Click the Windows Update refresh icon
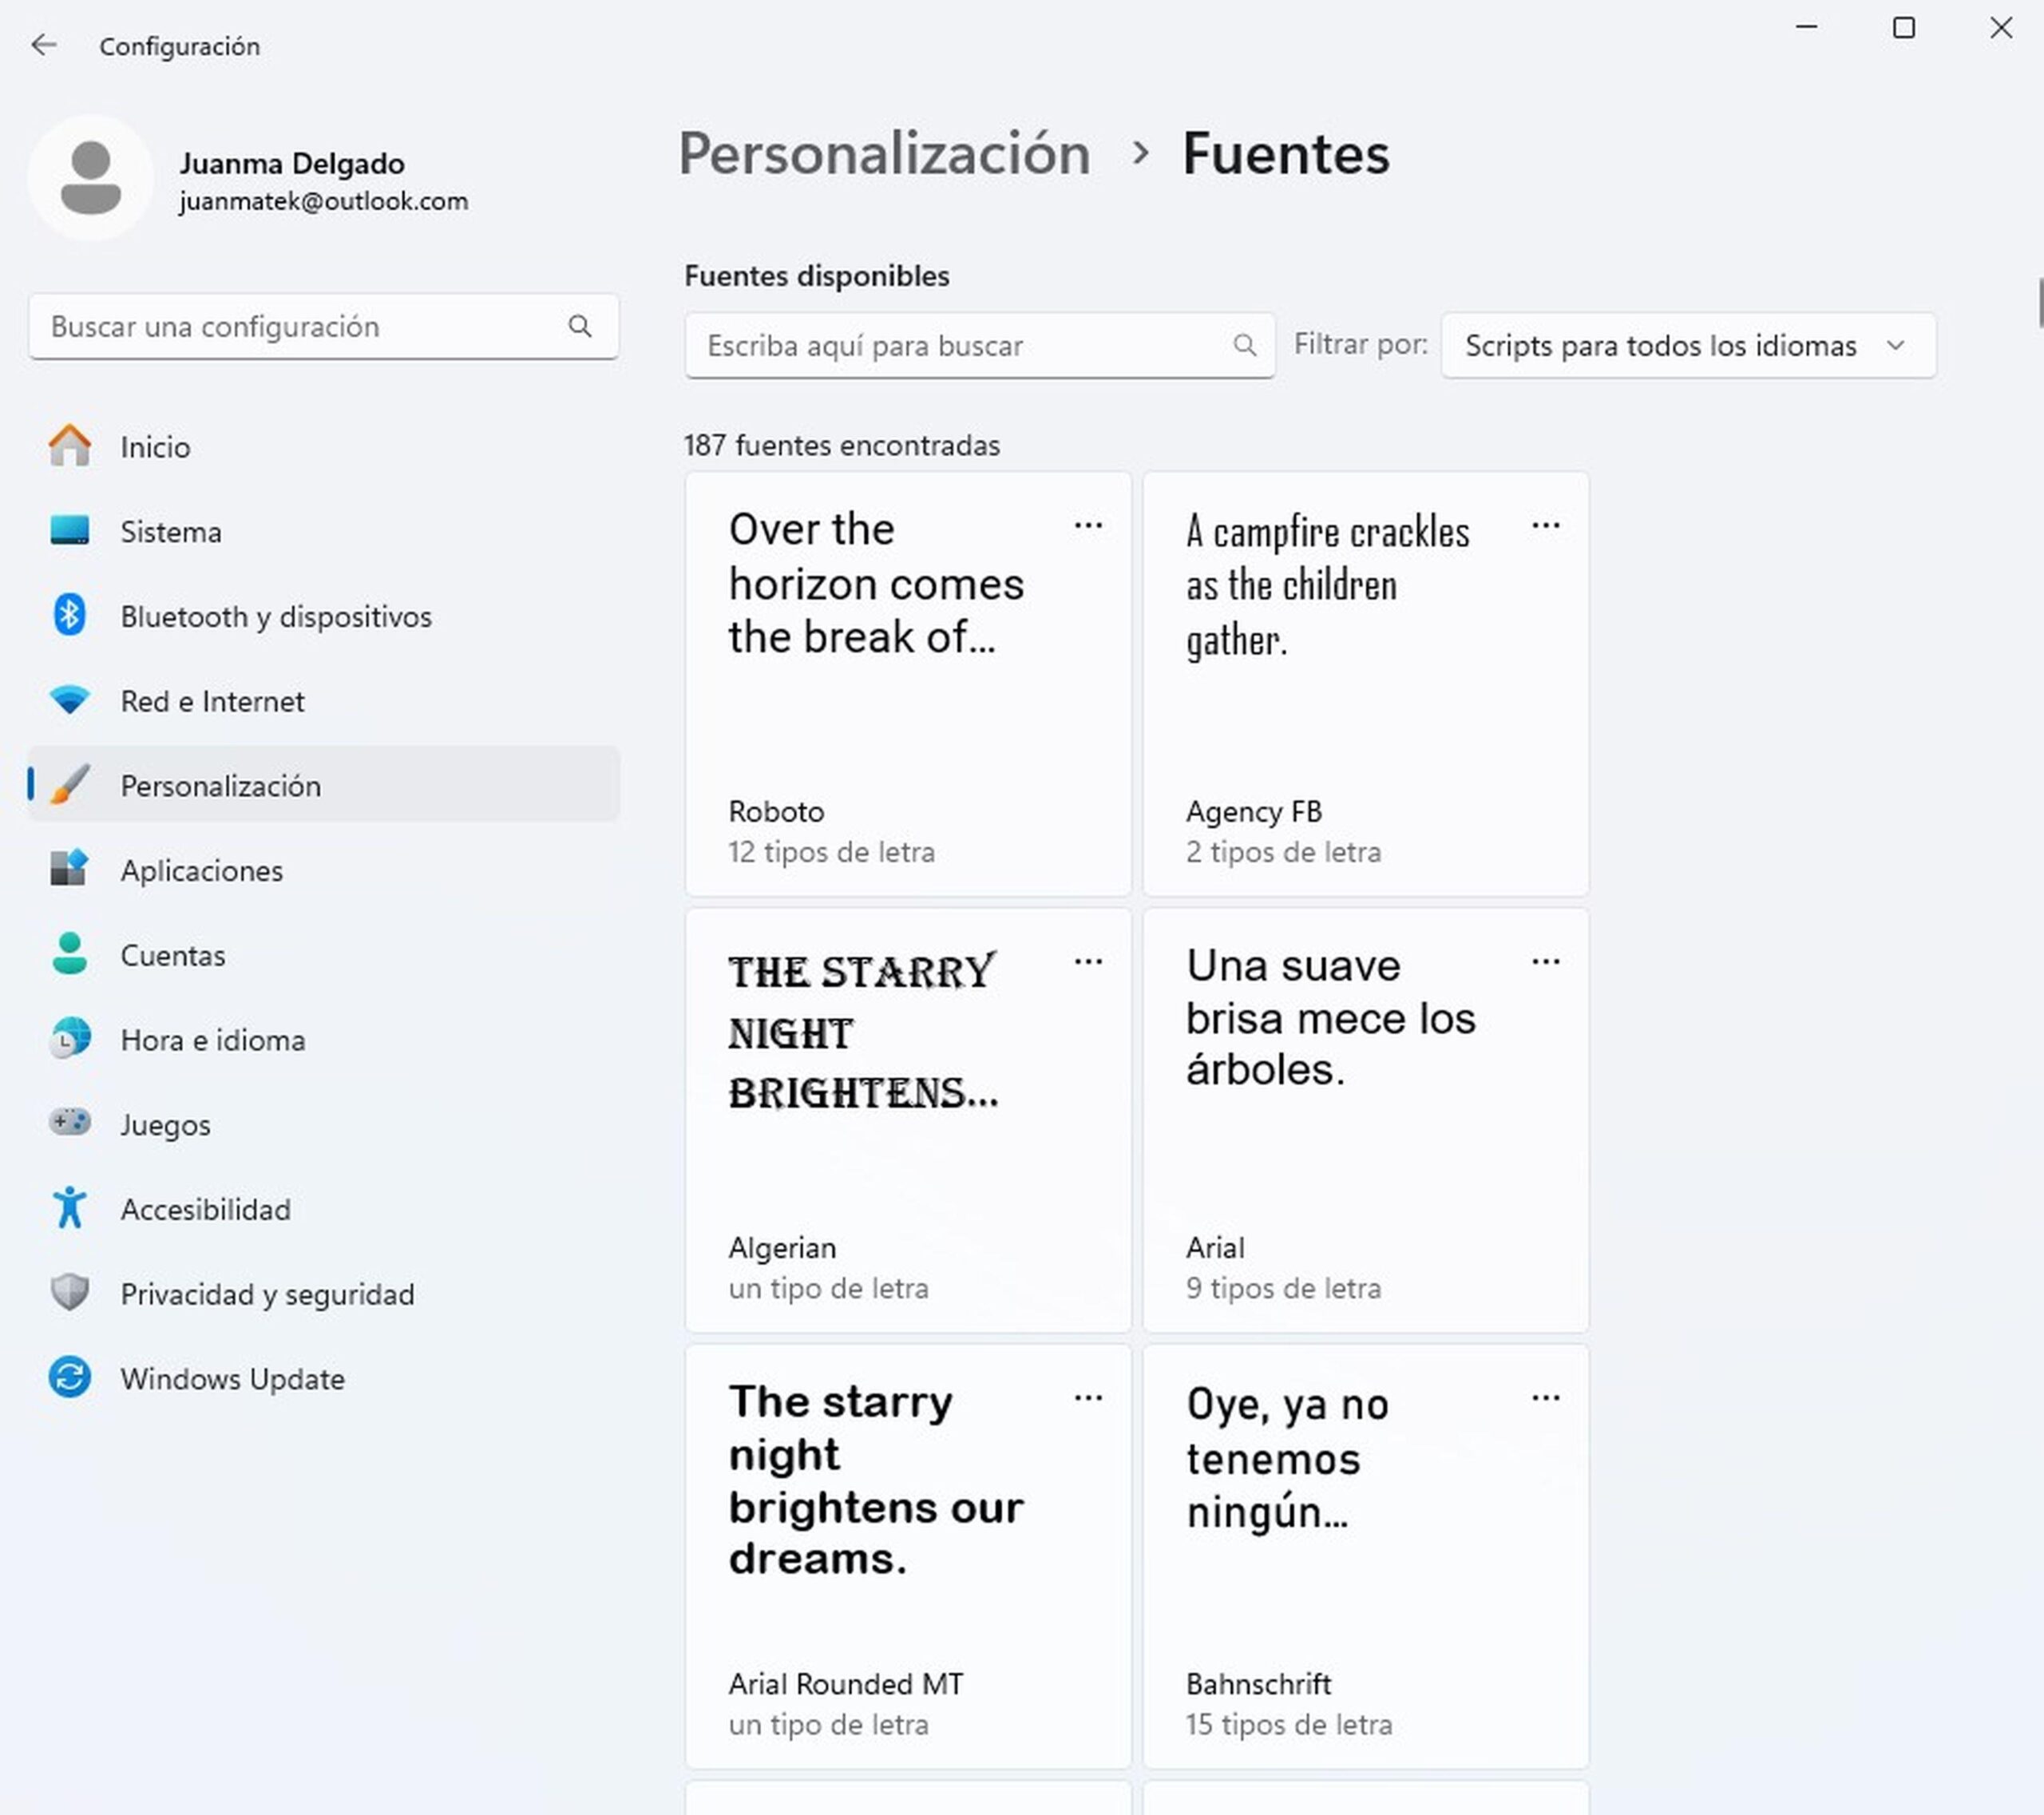The height and width of the screenshot is (1815, 2044). [x=70, y=1378]
